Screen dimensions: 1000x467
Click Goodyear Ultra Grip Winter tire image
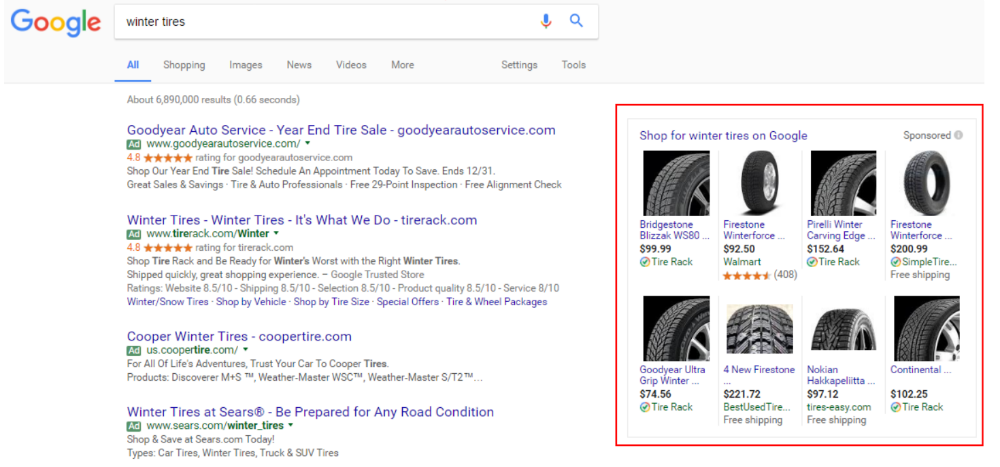point(676,329)
